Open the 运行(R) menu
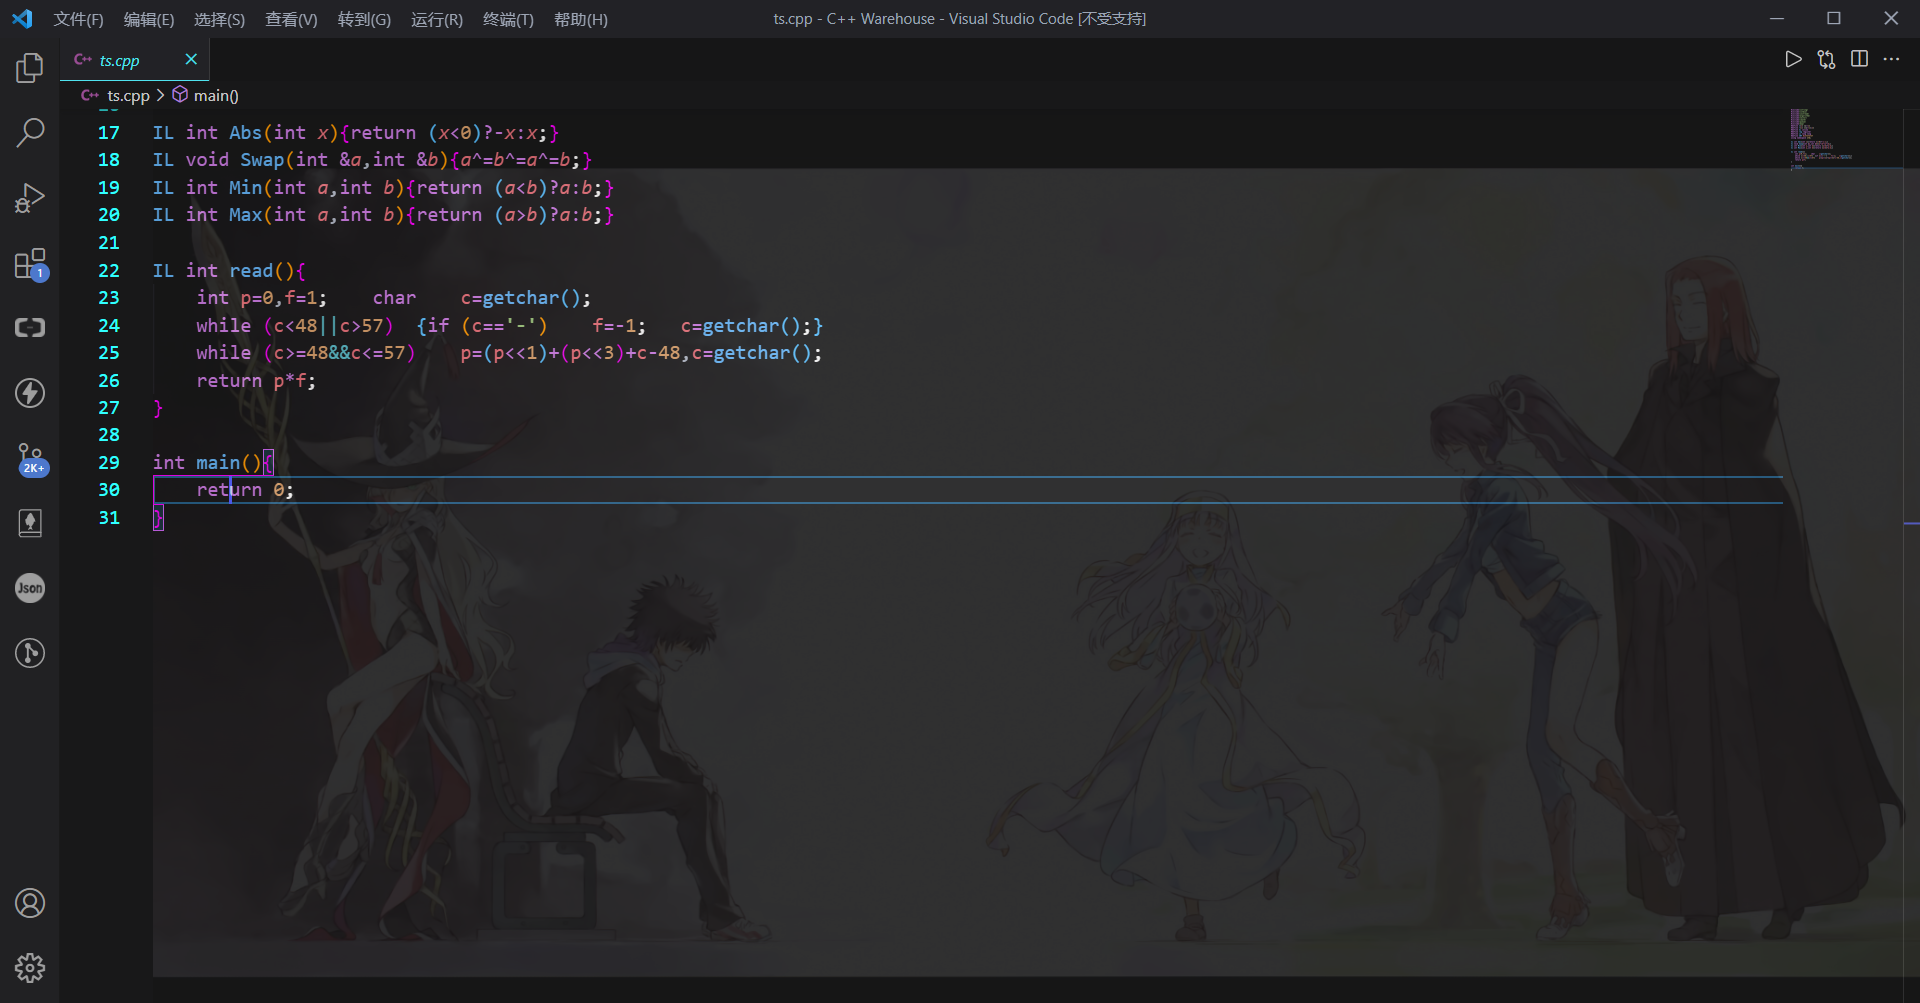Viewport: 1920px width, 1003px height. (437, 19)
